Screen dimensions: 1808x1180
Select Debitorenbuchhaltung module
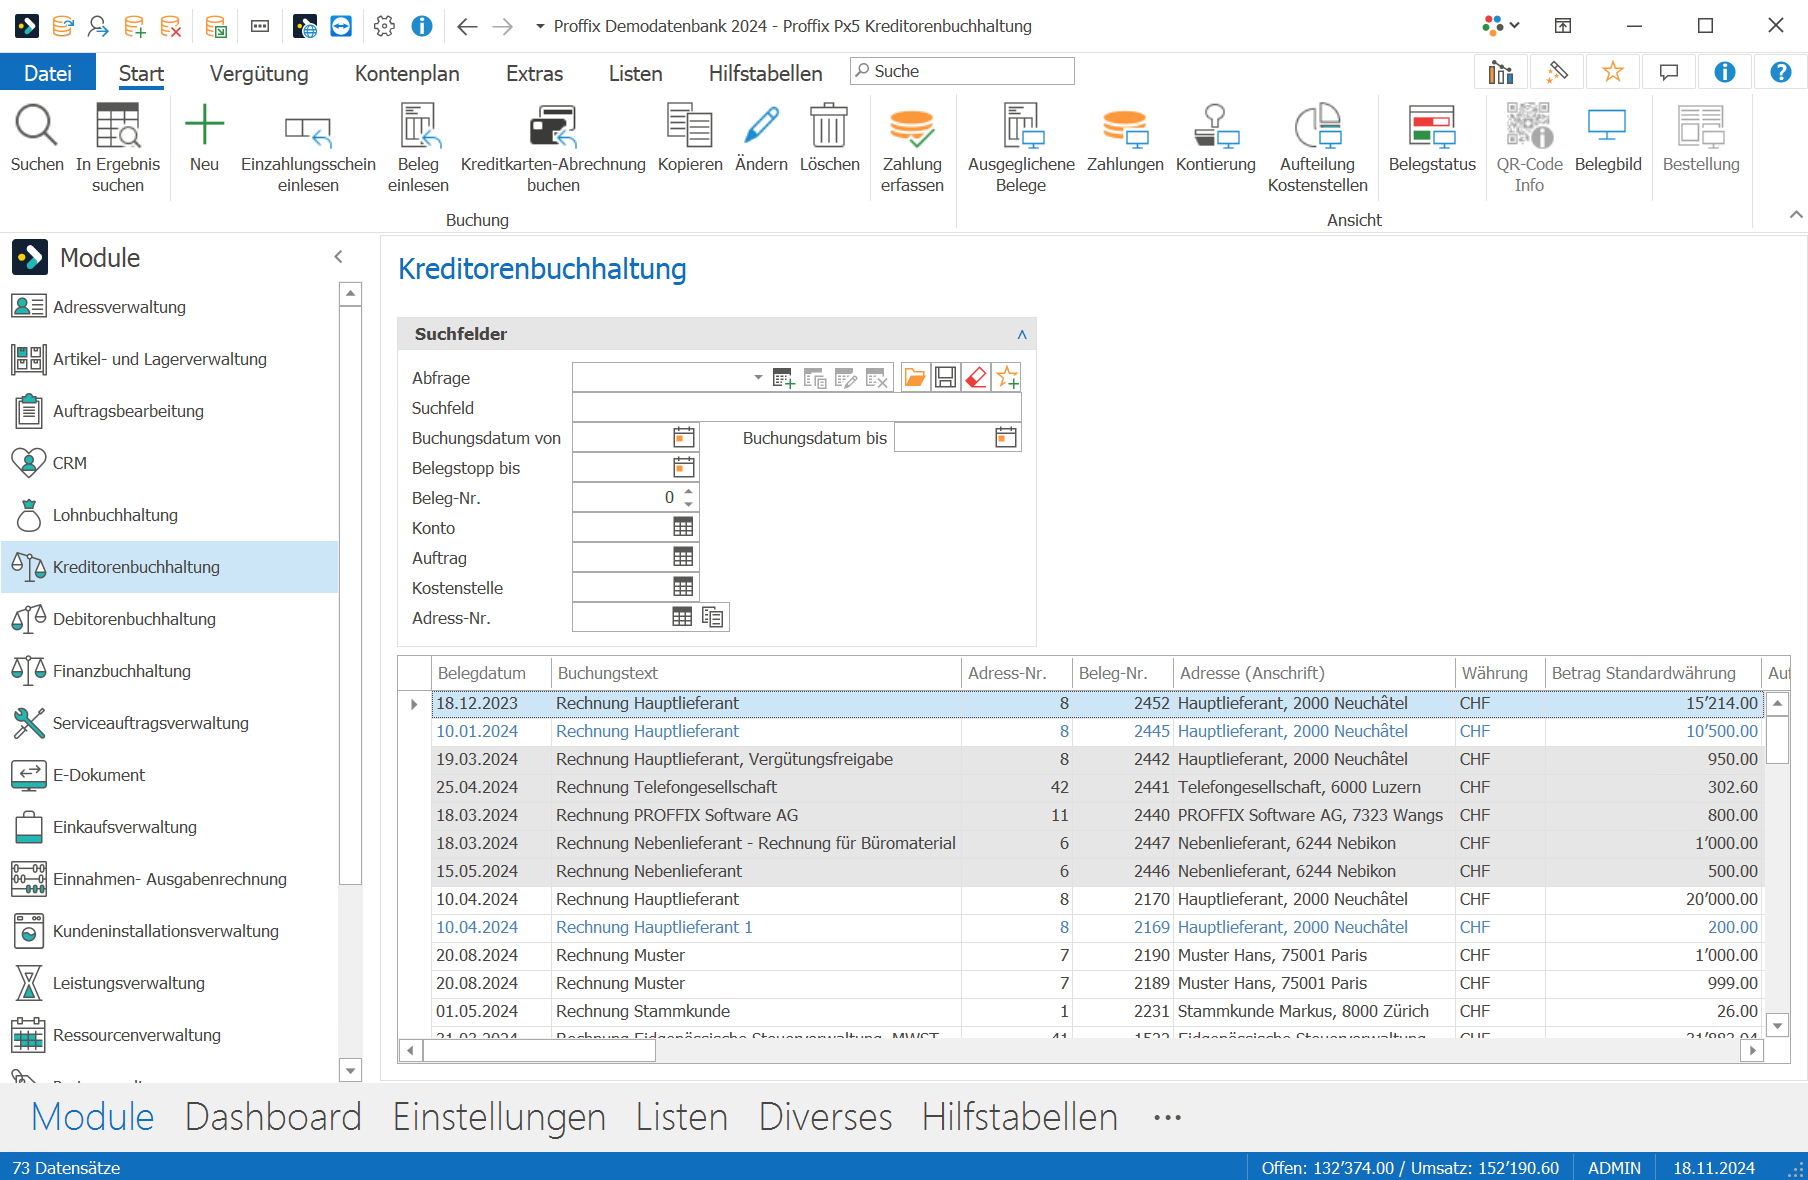point(169,619)
